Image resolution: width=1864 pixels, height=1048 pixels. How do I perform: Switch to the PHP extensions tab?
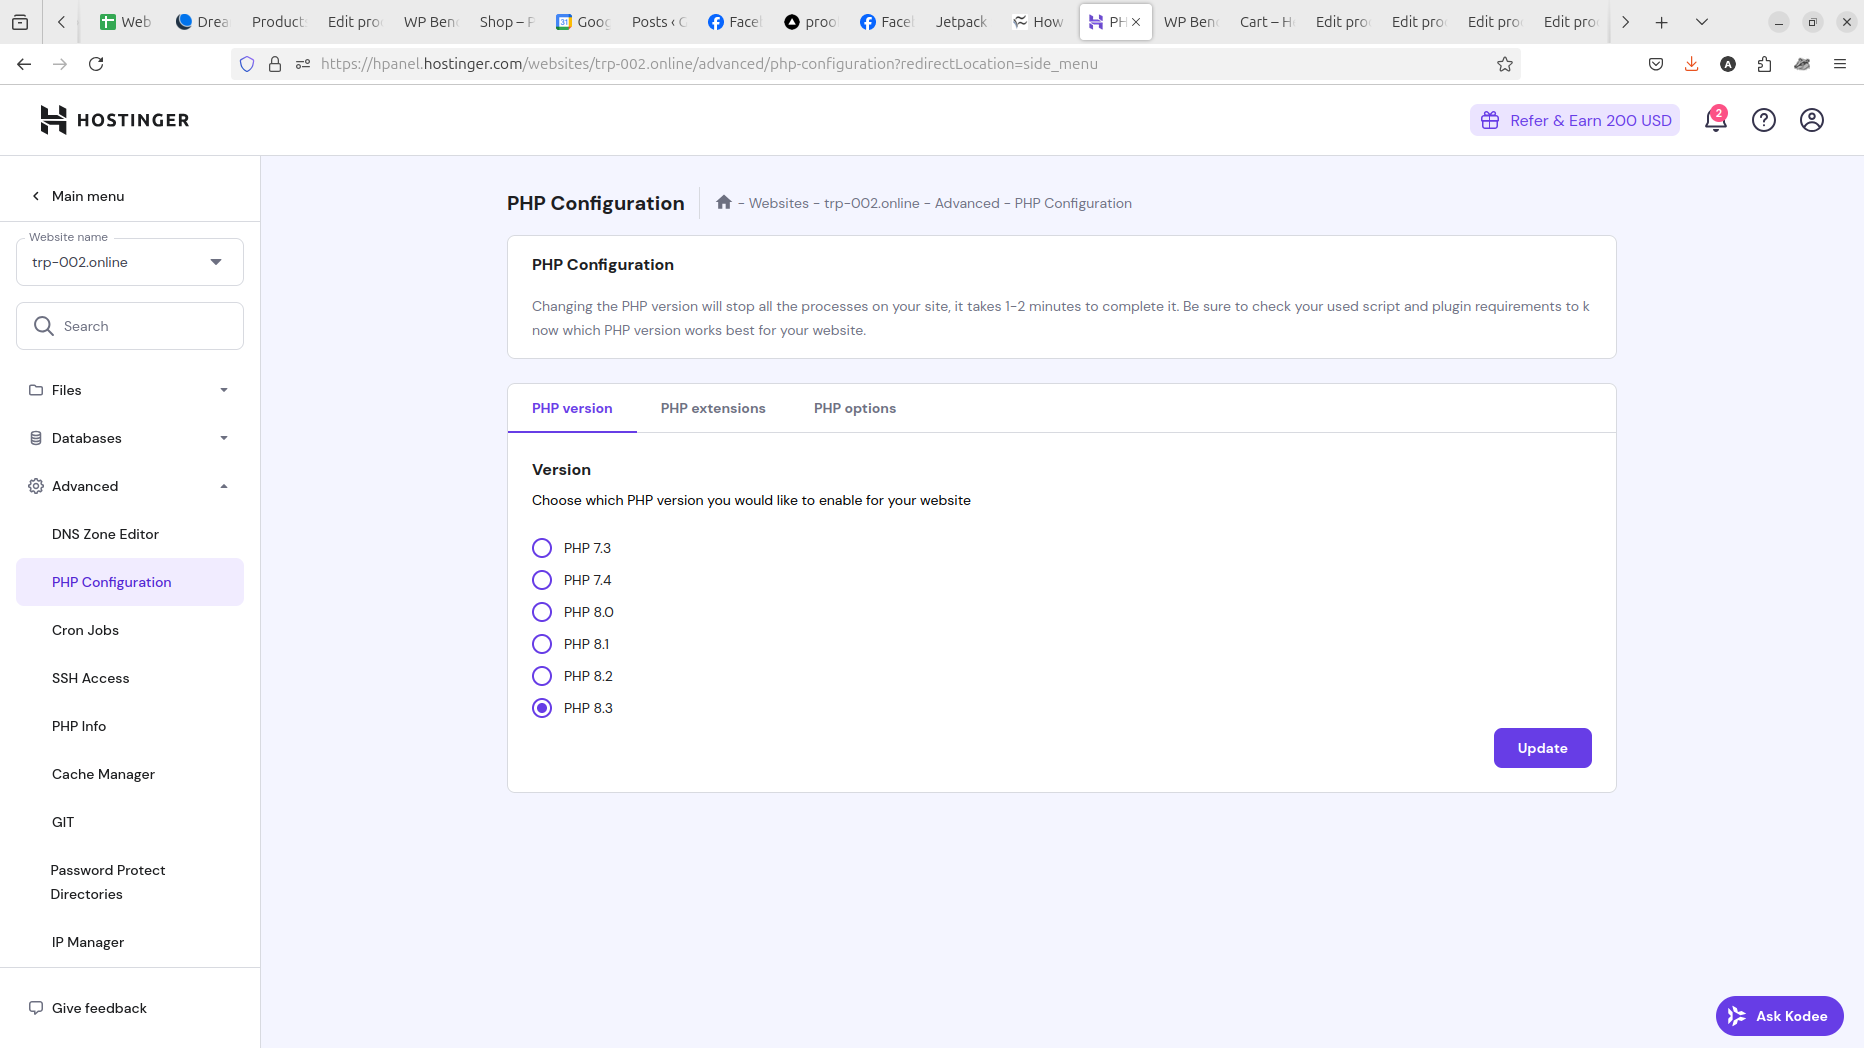712,408
